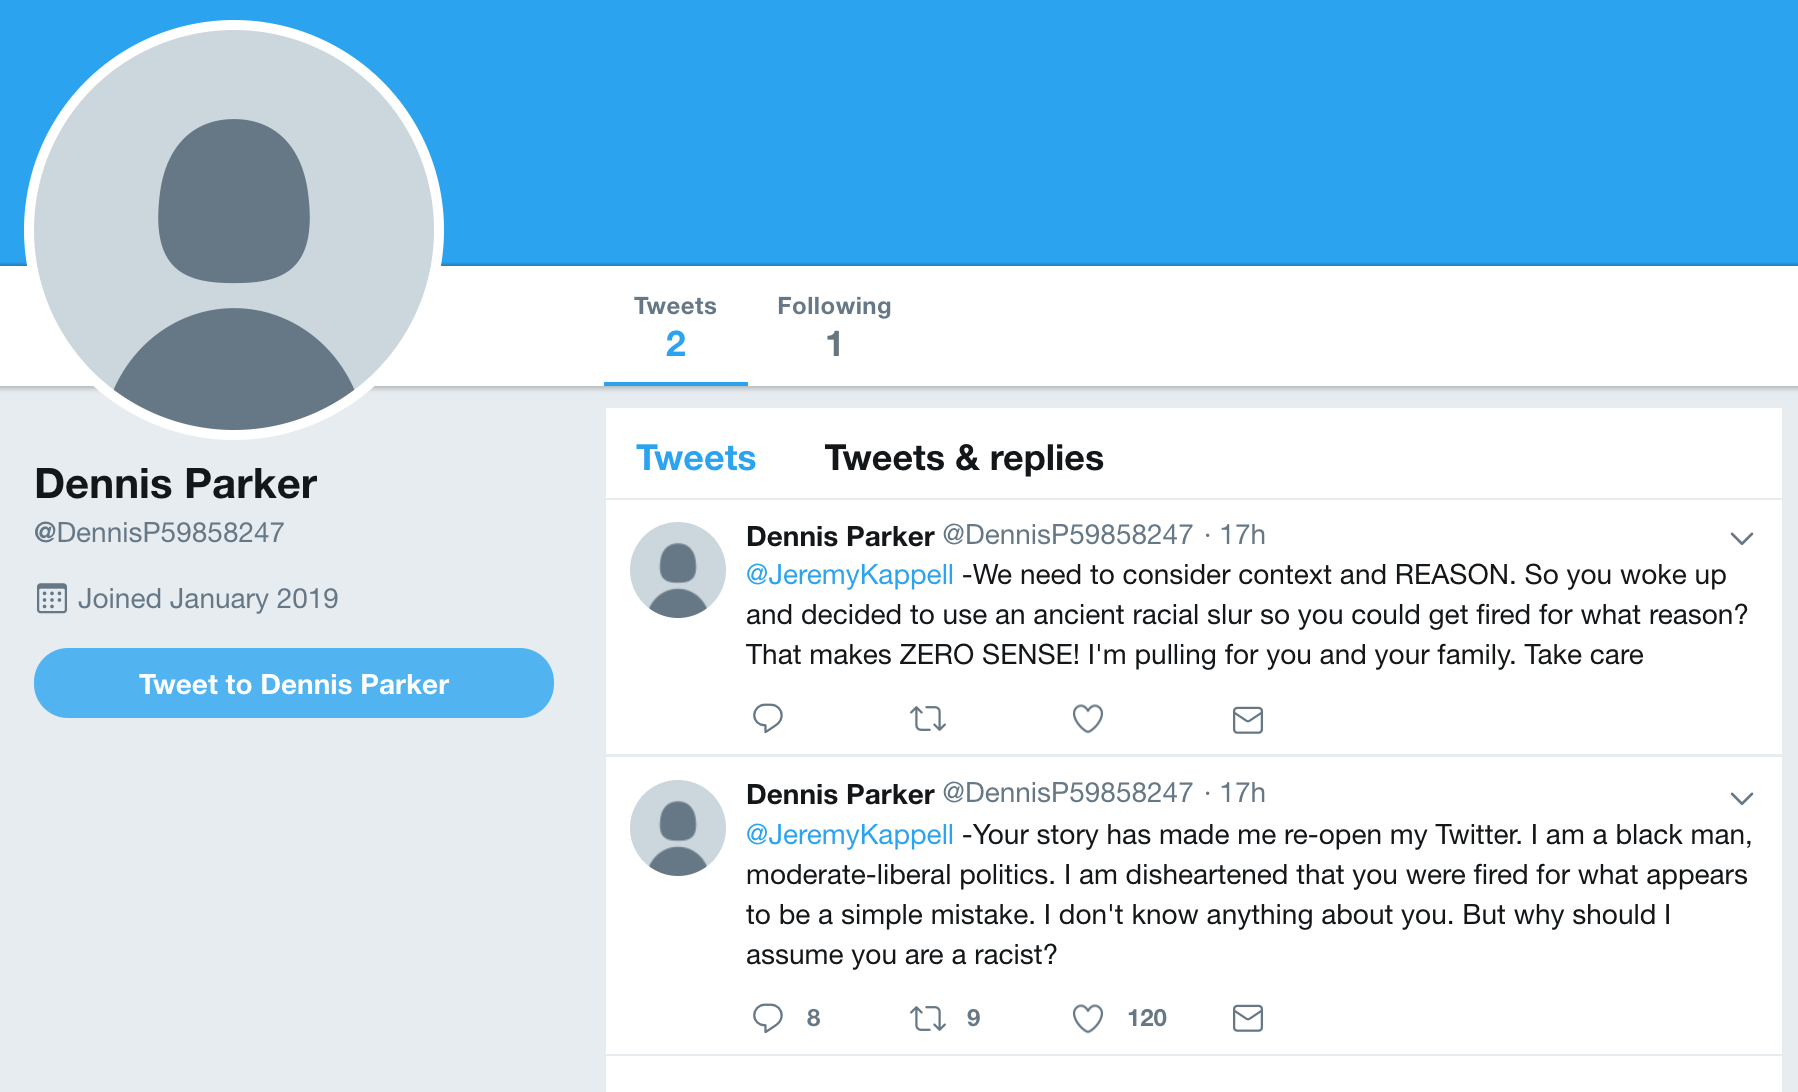Click the large profile avatar picture

pos(234,230)
